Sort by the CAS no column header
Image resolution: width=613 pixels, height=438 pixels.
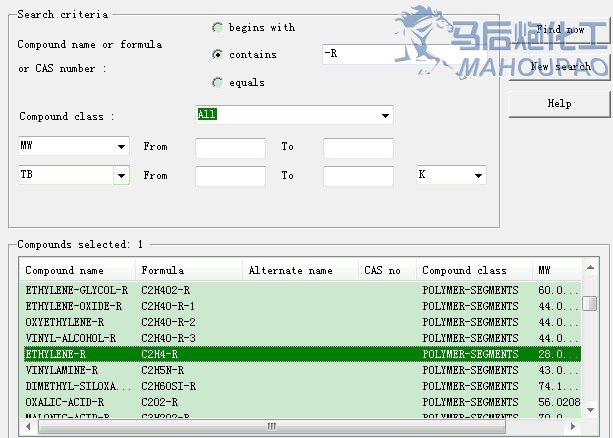pyautogui.click(x=387, y=270)
